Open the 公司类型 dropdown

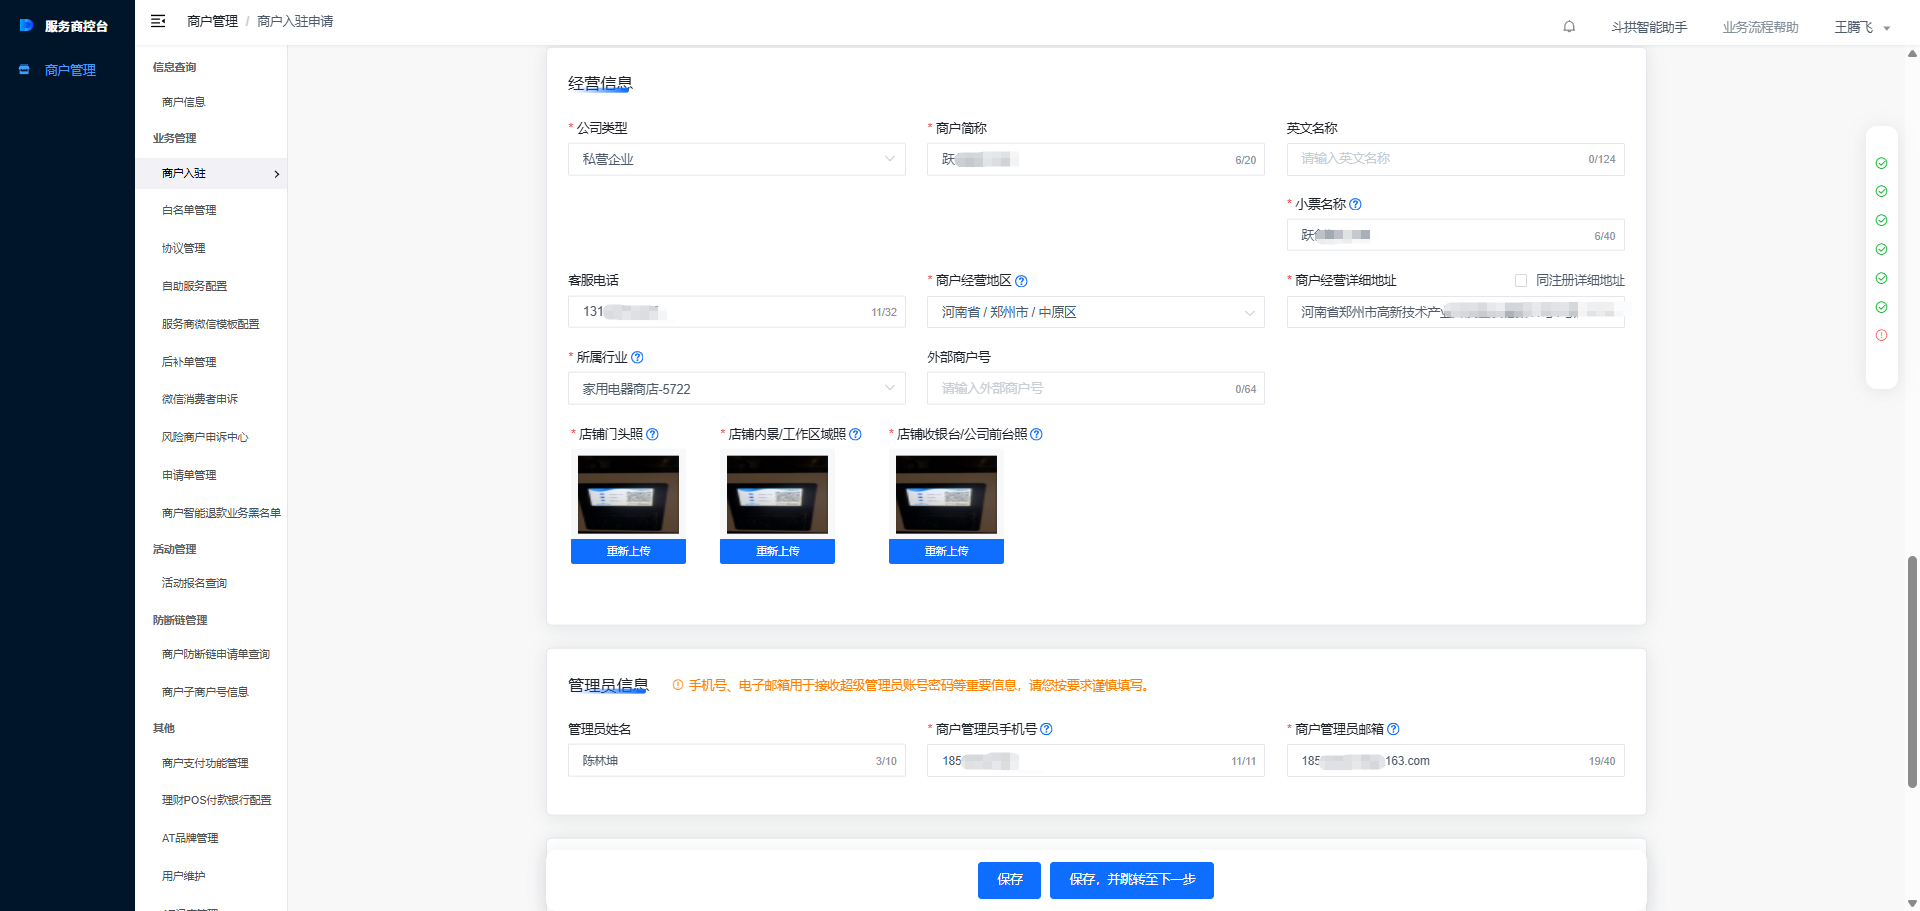tap(737, 159)
